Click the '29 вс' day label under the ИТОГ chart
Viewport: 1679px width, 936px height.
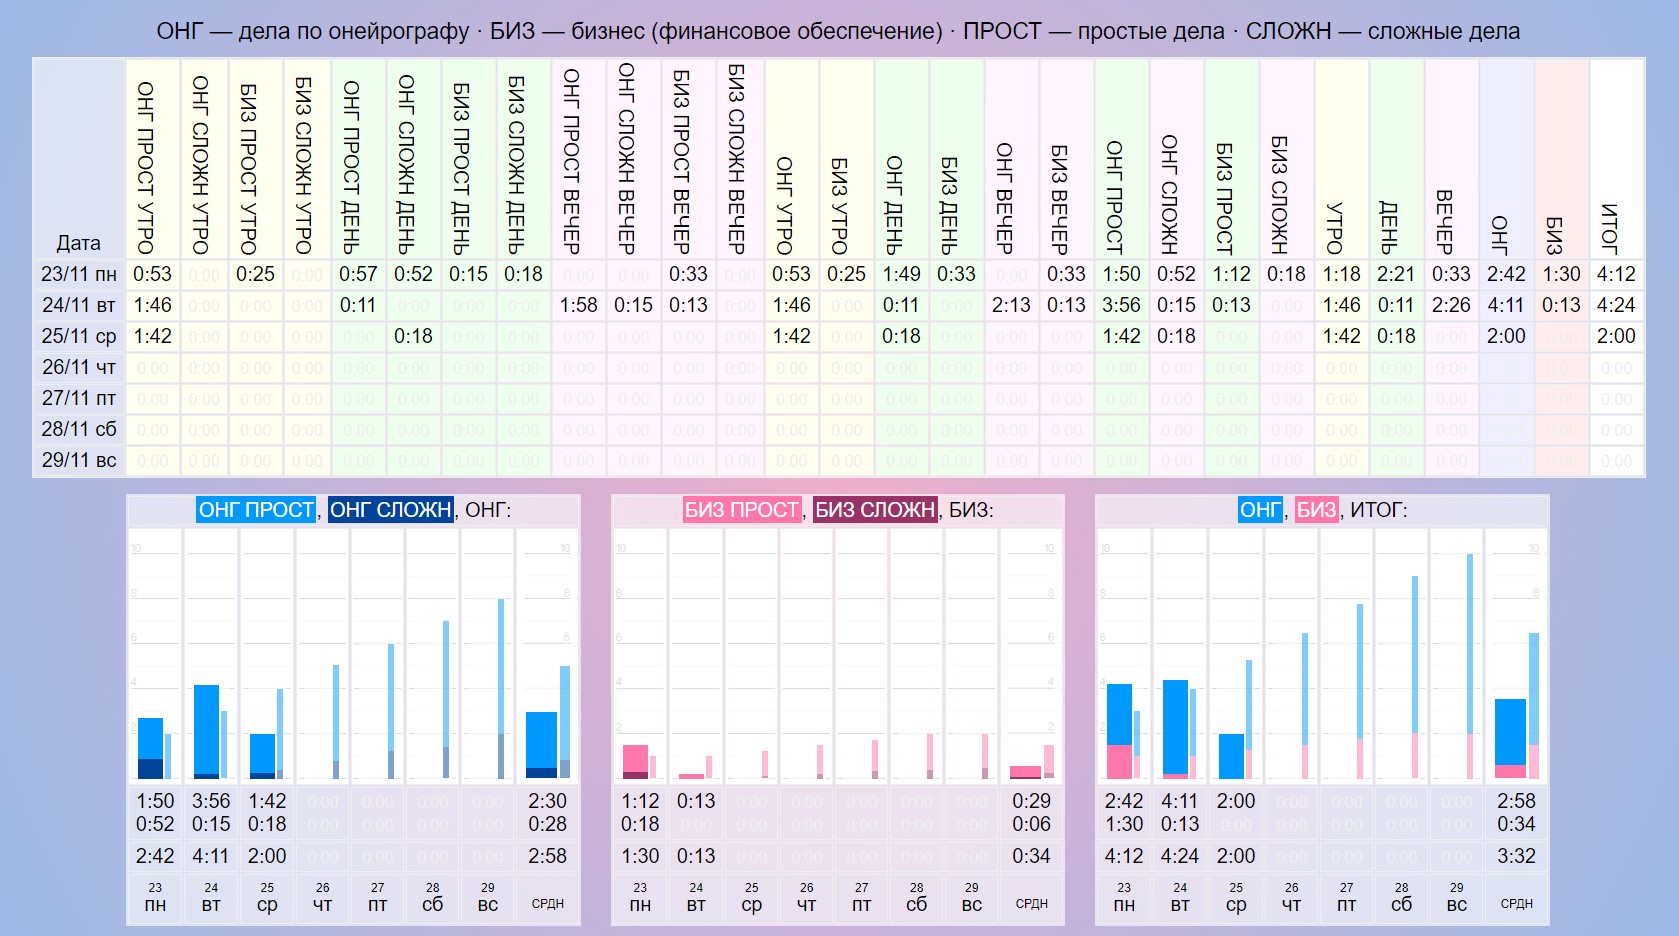tap(1457, 897)
